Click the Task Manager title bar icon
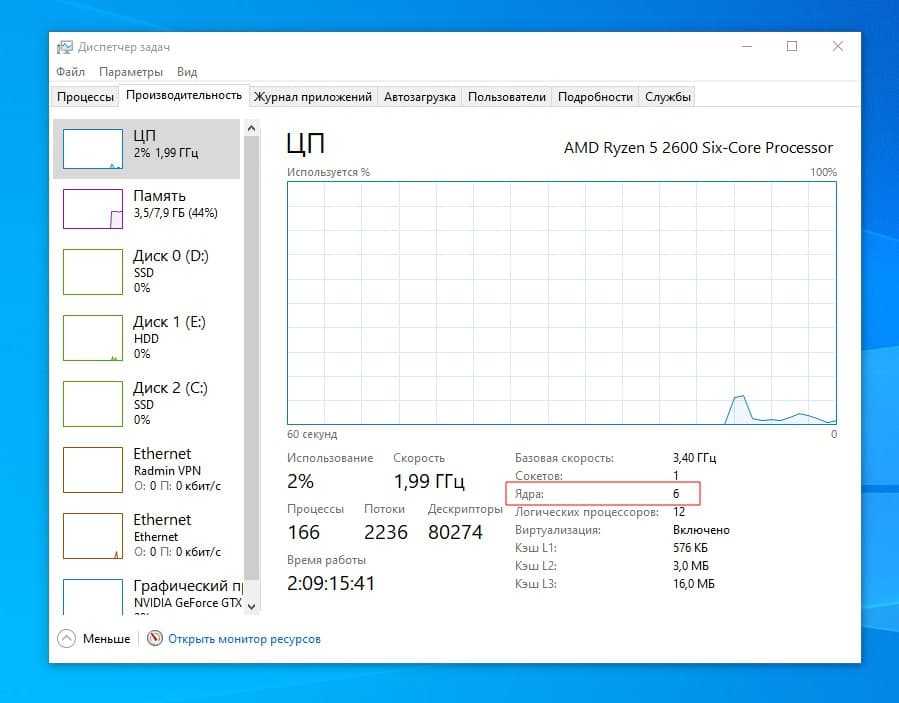Screen dimensions: 899x703 [64, 46]
